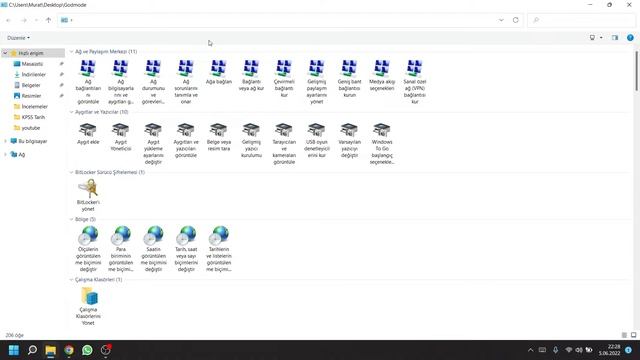Image resolution: width=640 pixels, height=360 pixels.
Task: Open taskbar Search
Action: pos(32,350)
